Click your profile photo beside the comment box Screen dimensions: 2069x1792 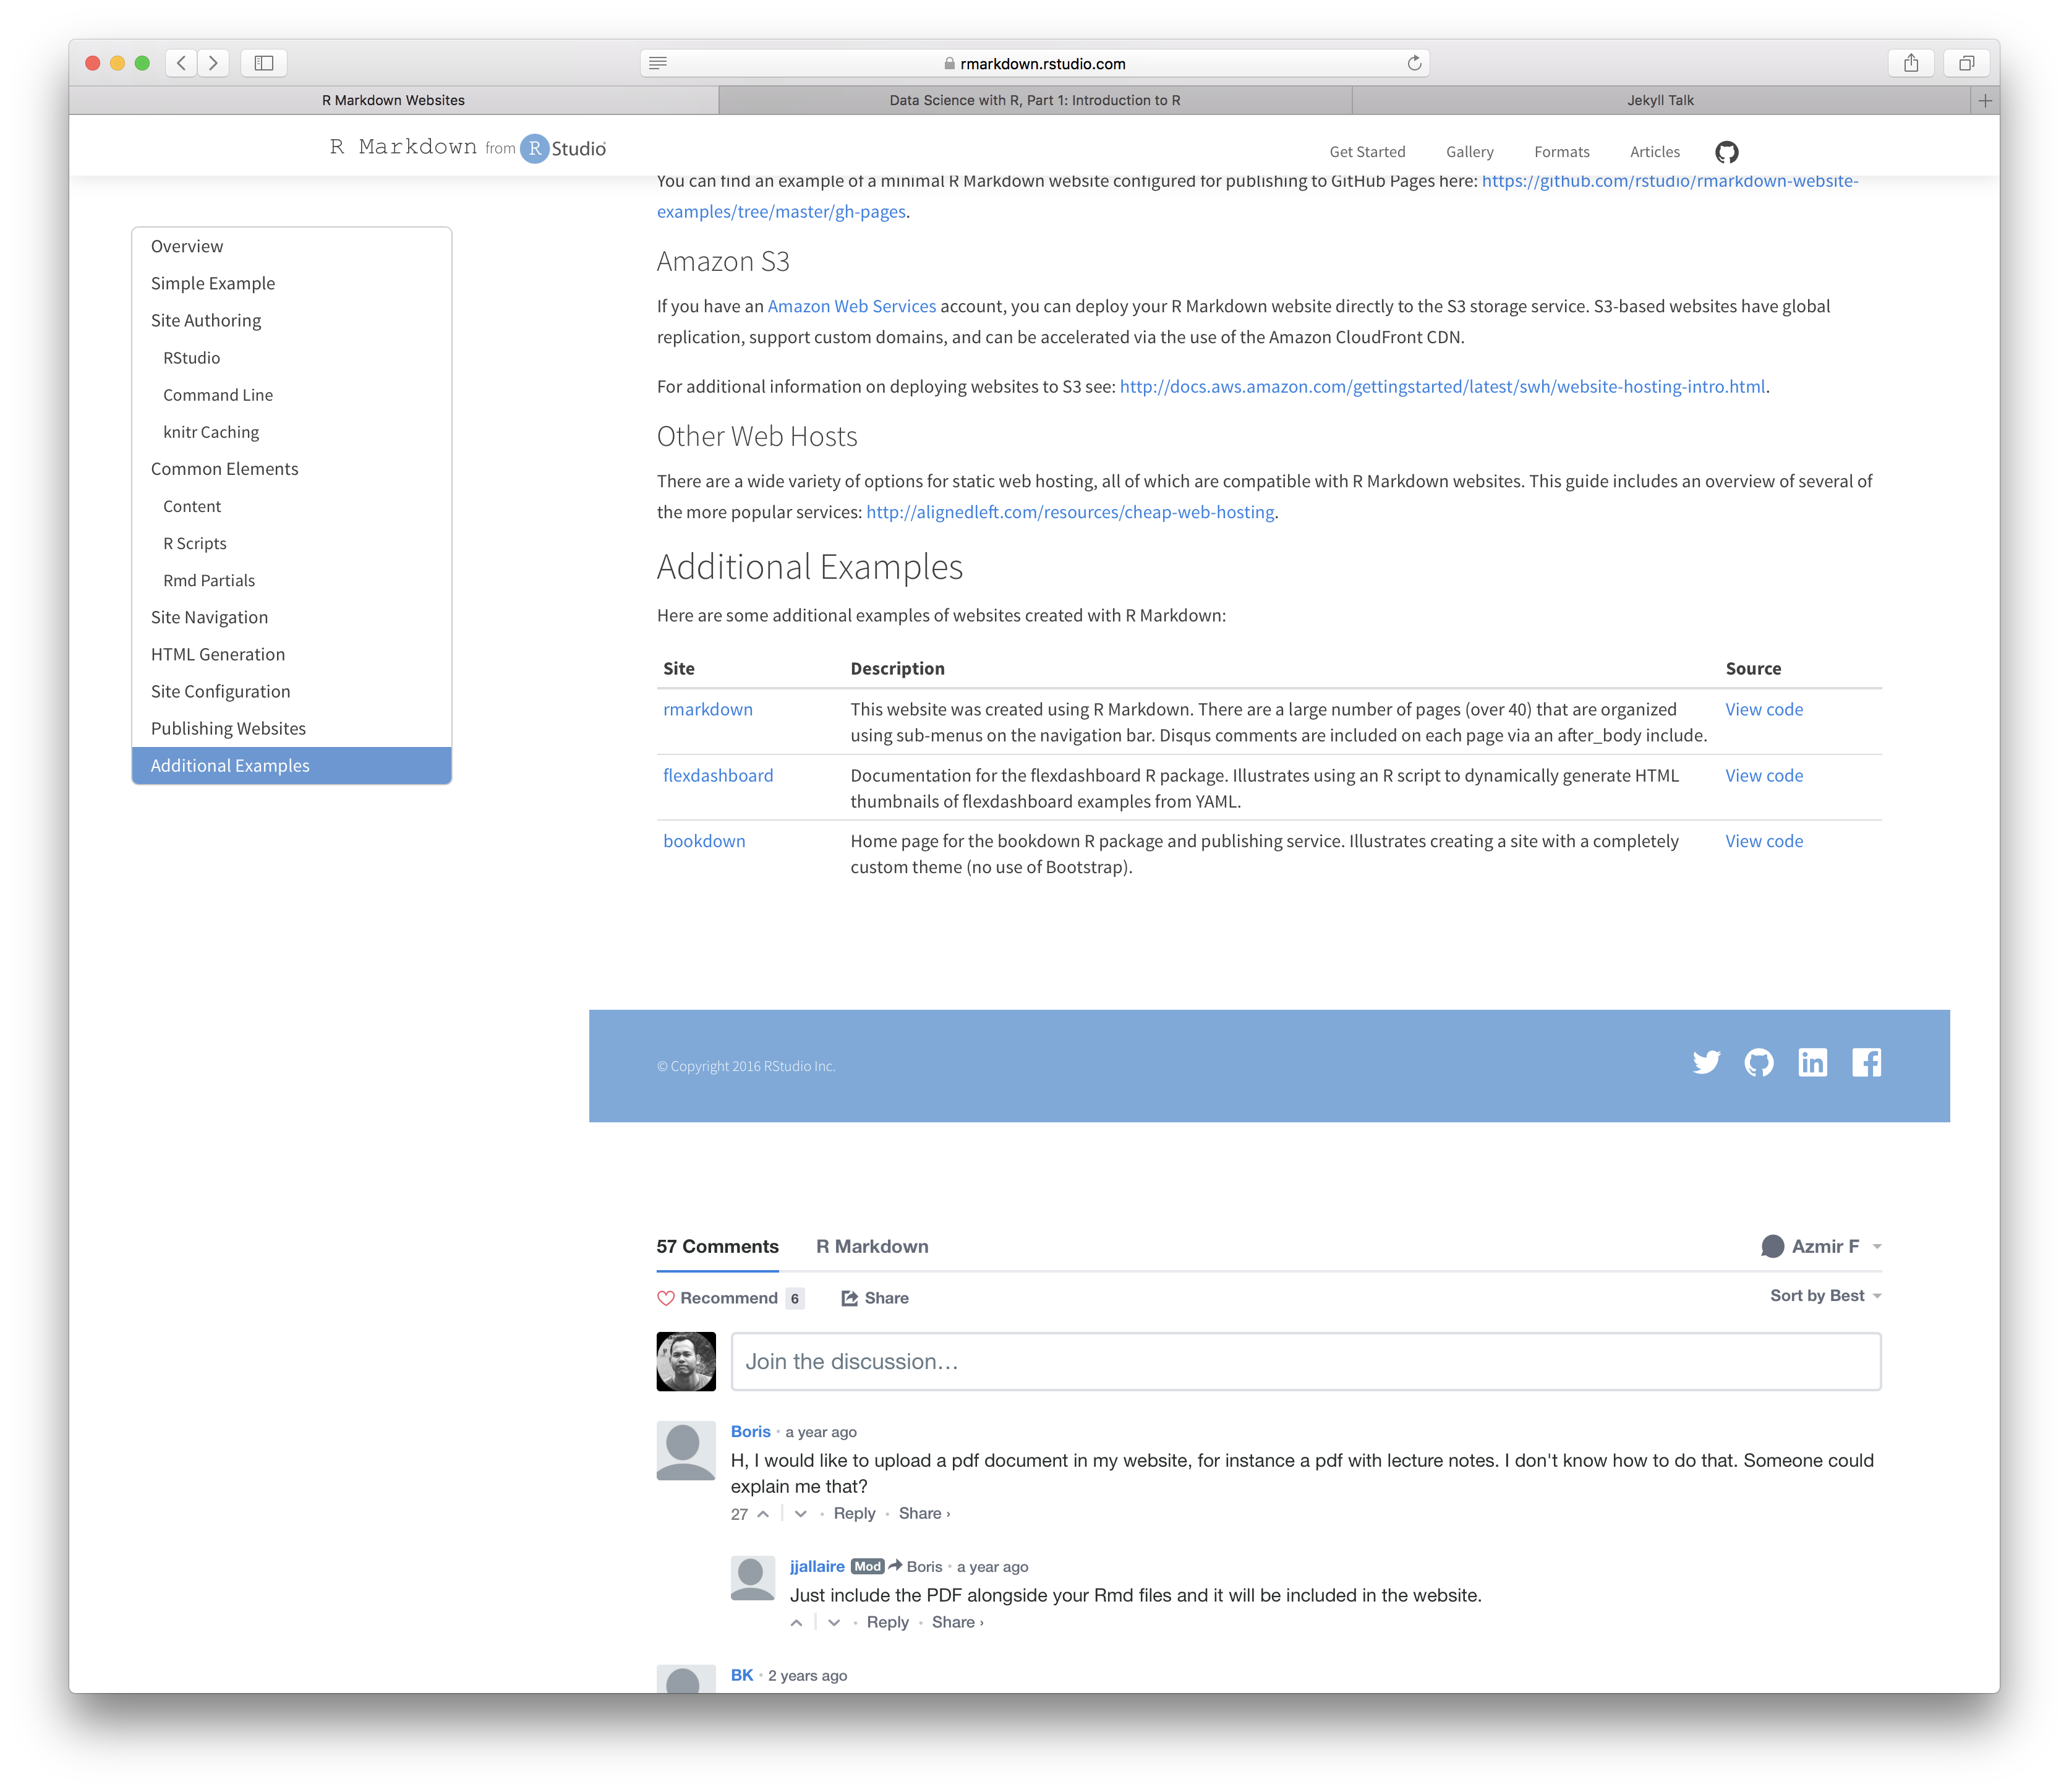[686, 1361]
